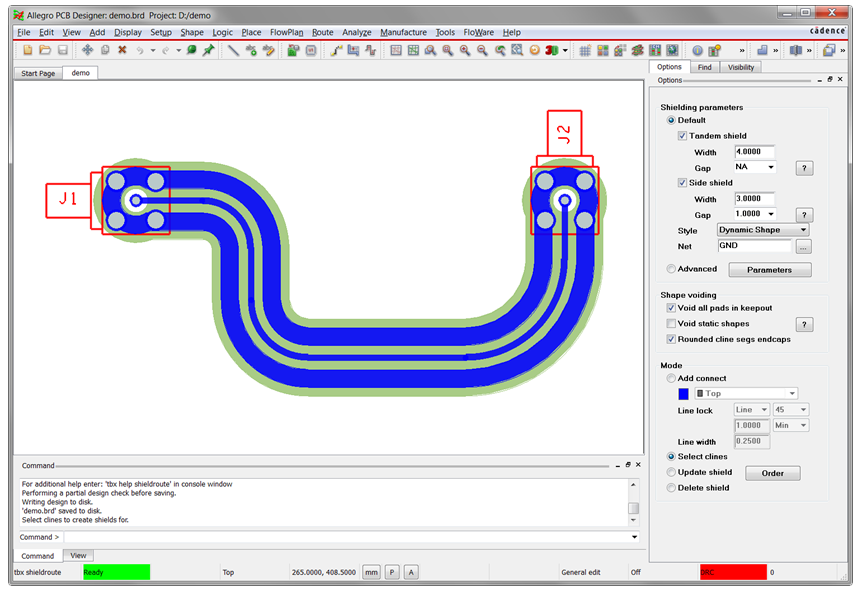Viewport: 860px width, 590px height.
Task: Click the Tandem shield Width input field
Action: (x=755, y=152)
